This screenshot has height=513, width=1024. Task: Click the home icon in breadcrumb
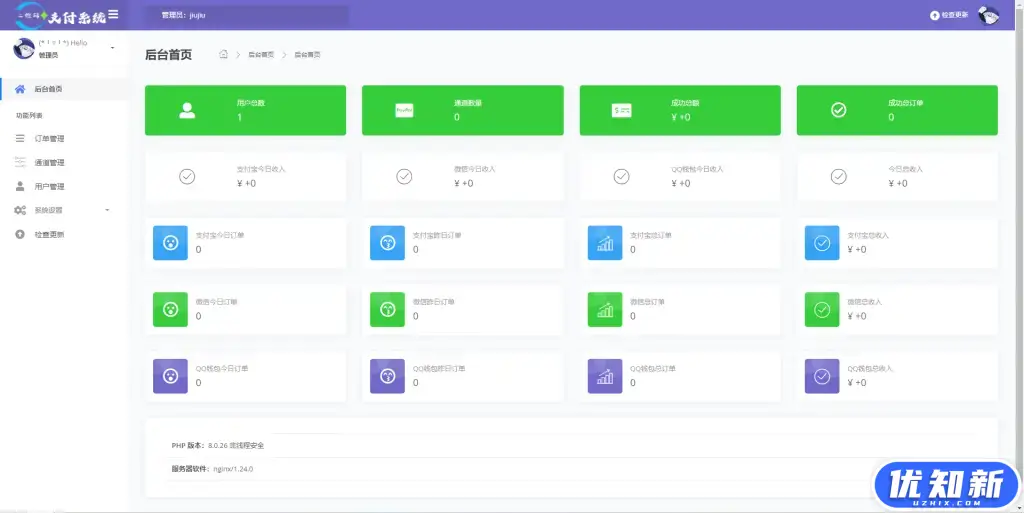pos(223,54)
